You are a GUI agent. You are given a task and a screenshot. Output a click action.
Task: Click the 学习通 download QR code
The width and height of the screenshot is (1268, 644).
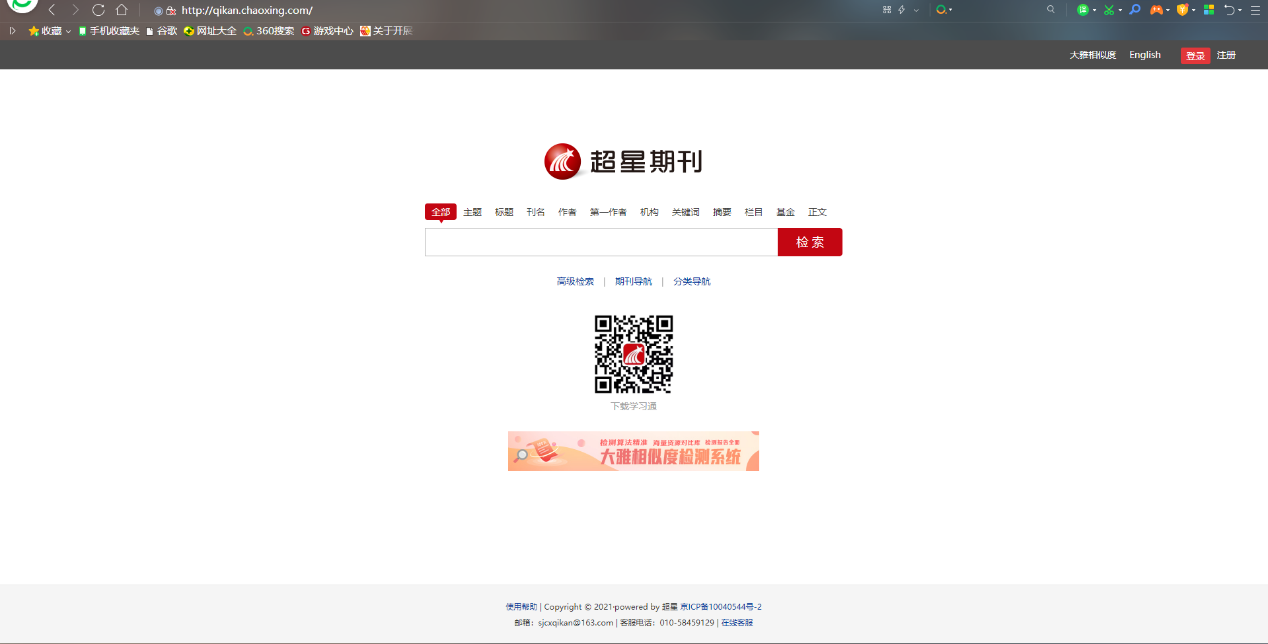634,354
